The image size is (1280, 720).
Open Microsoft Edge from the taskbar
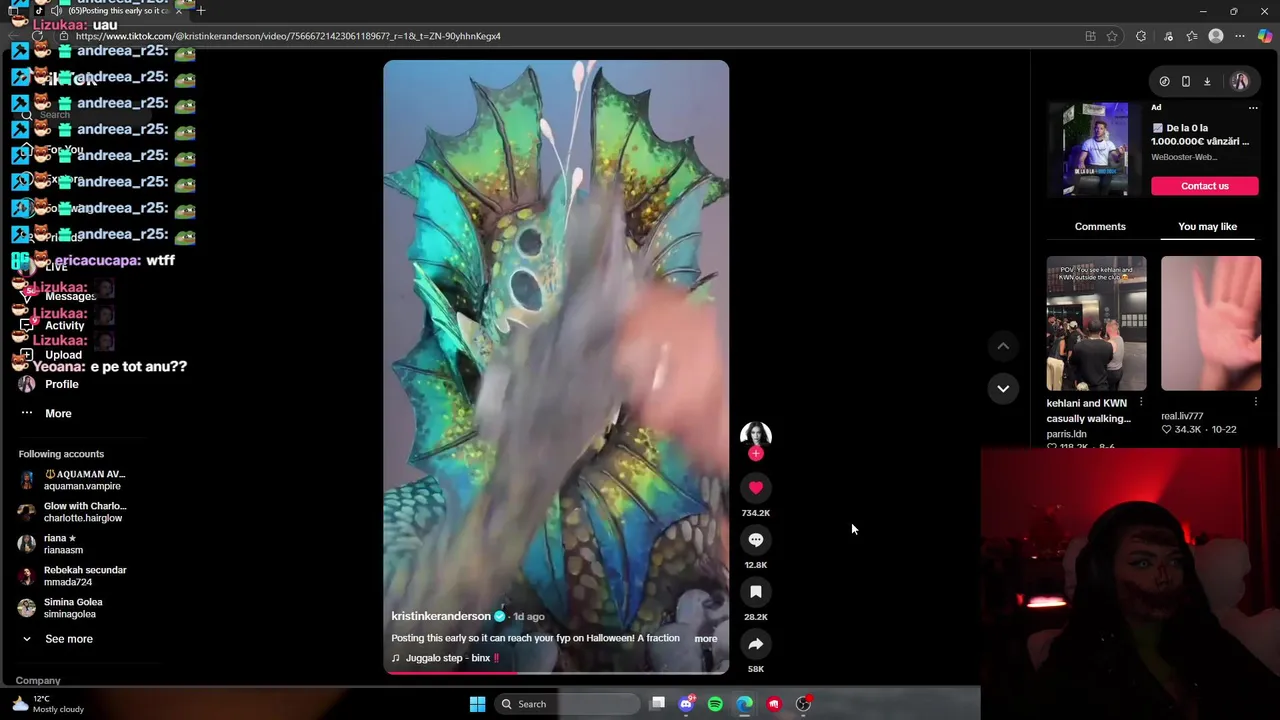pos(745,704)
